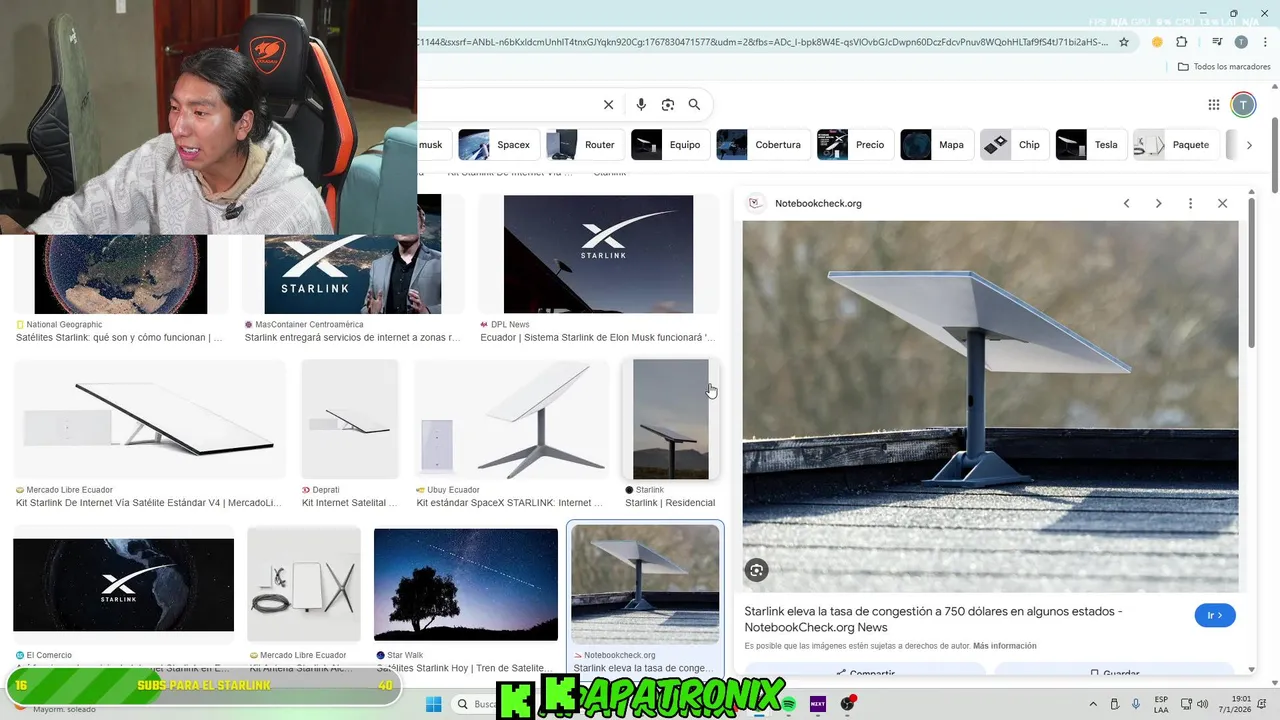Open the Deprati Kit Internet Satelital thumbnail
Screen dimensions: 1280x720
(x=350, y=420)
